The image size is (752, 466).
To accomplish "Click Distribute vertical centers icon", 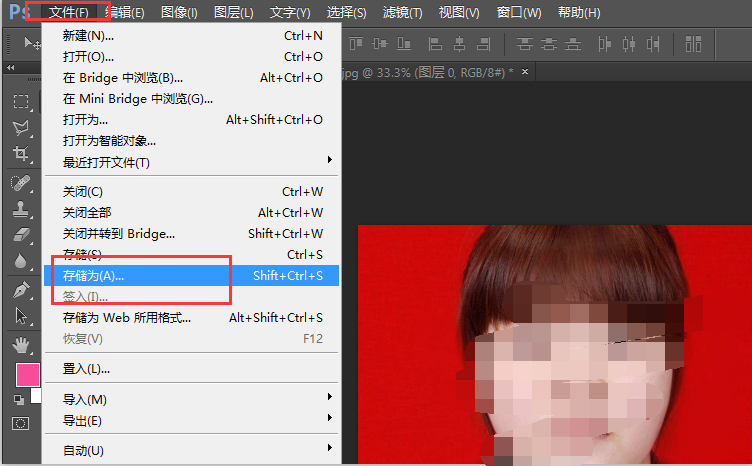I will tap(549, 44).
